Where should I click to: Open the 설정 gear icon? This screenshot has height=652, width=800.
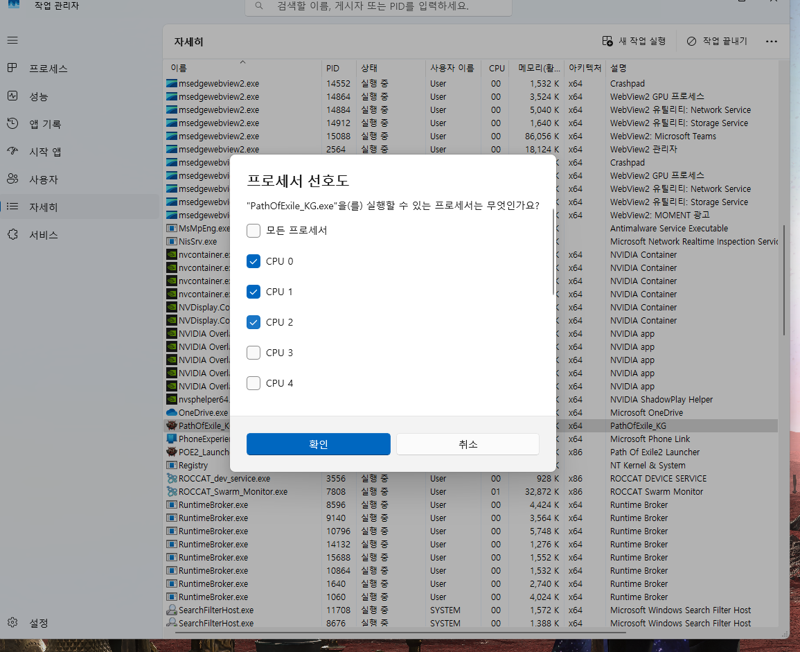pos(12,622)
